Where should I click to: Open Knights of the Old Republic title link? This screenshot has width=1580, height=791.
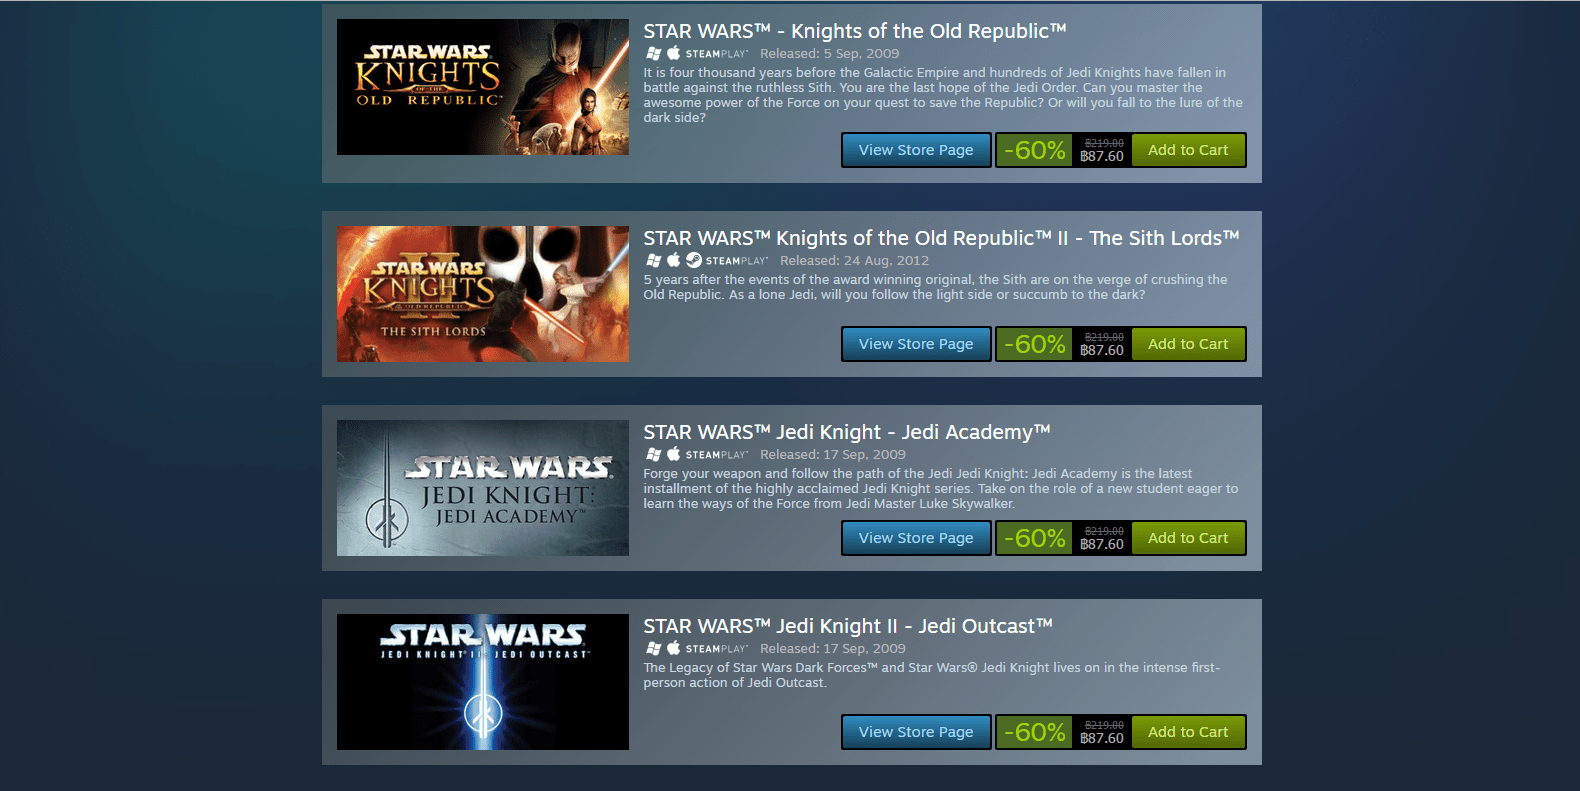[855, 31]
